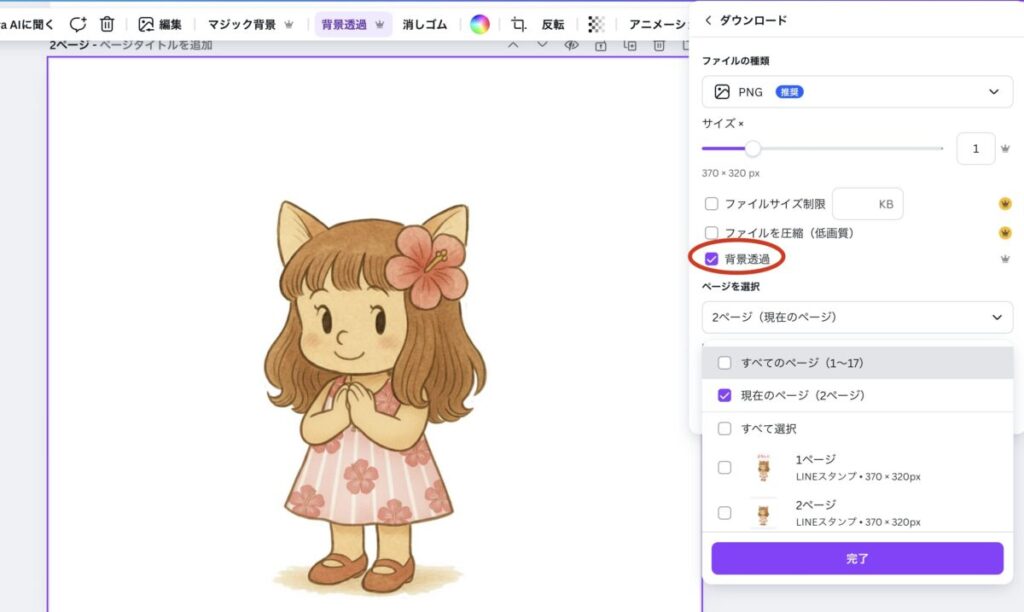
Task: Click the checkered transparency icon
Action: (x=596, y=24)
